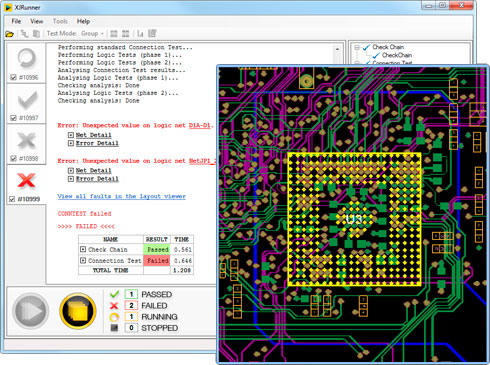Select the running board #10996 spinner
Screen dimensions: 490x365
click(26, 58)
